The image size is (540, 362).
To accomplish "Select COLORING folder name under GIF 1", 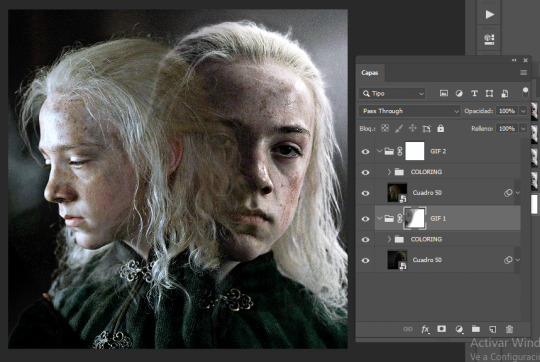I will (426, 239).
